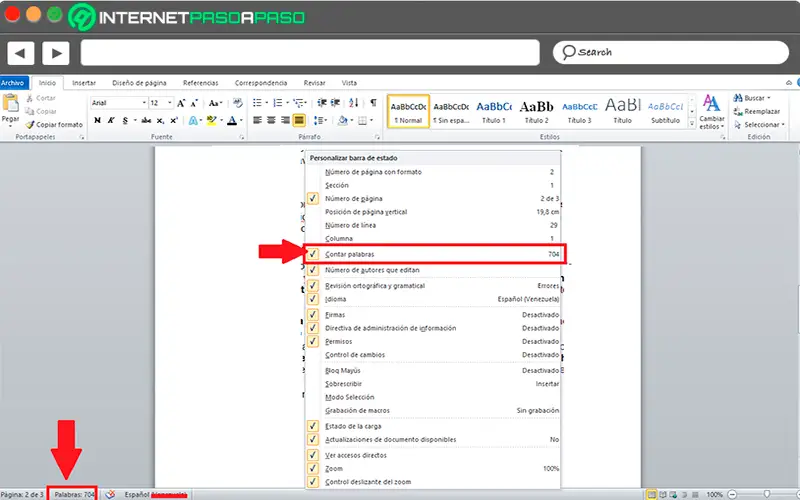
Task: Click the text effects glowing A icon
Action: click(x=193, y=120)
